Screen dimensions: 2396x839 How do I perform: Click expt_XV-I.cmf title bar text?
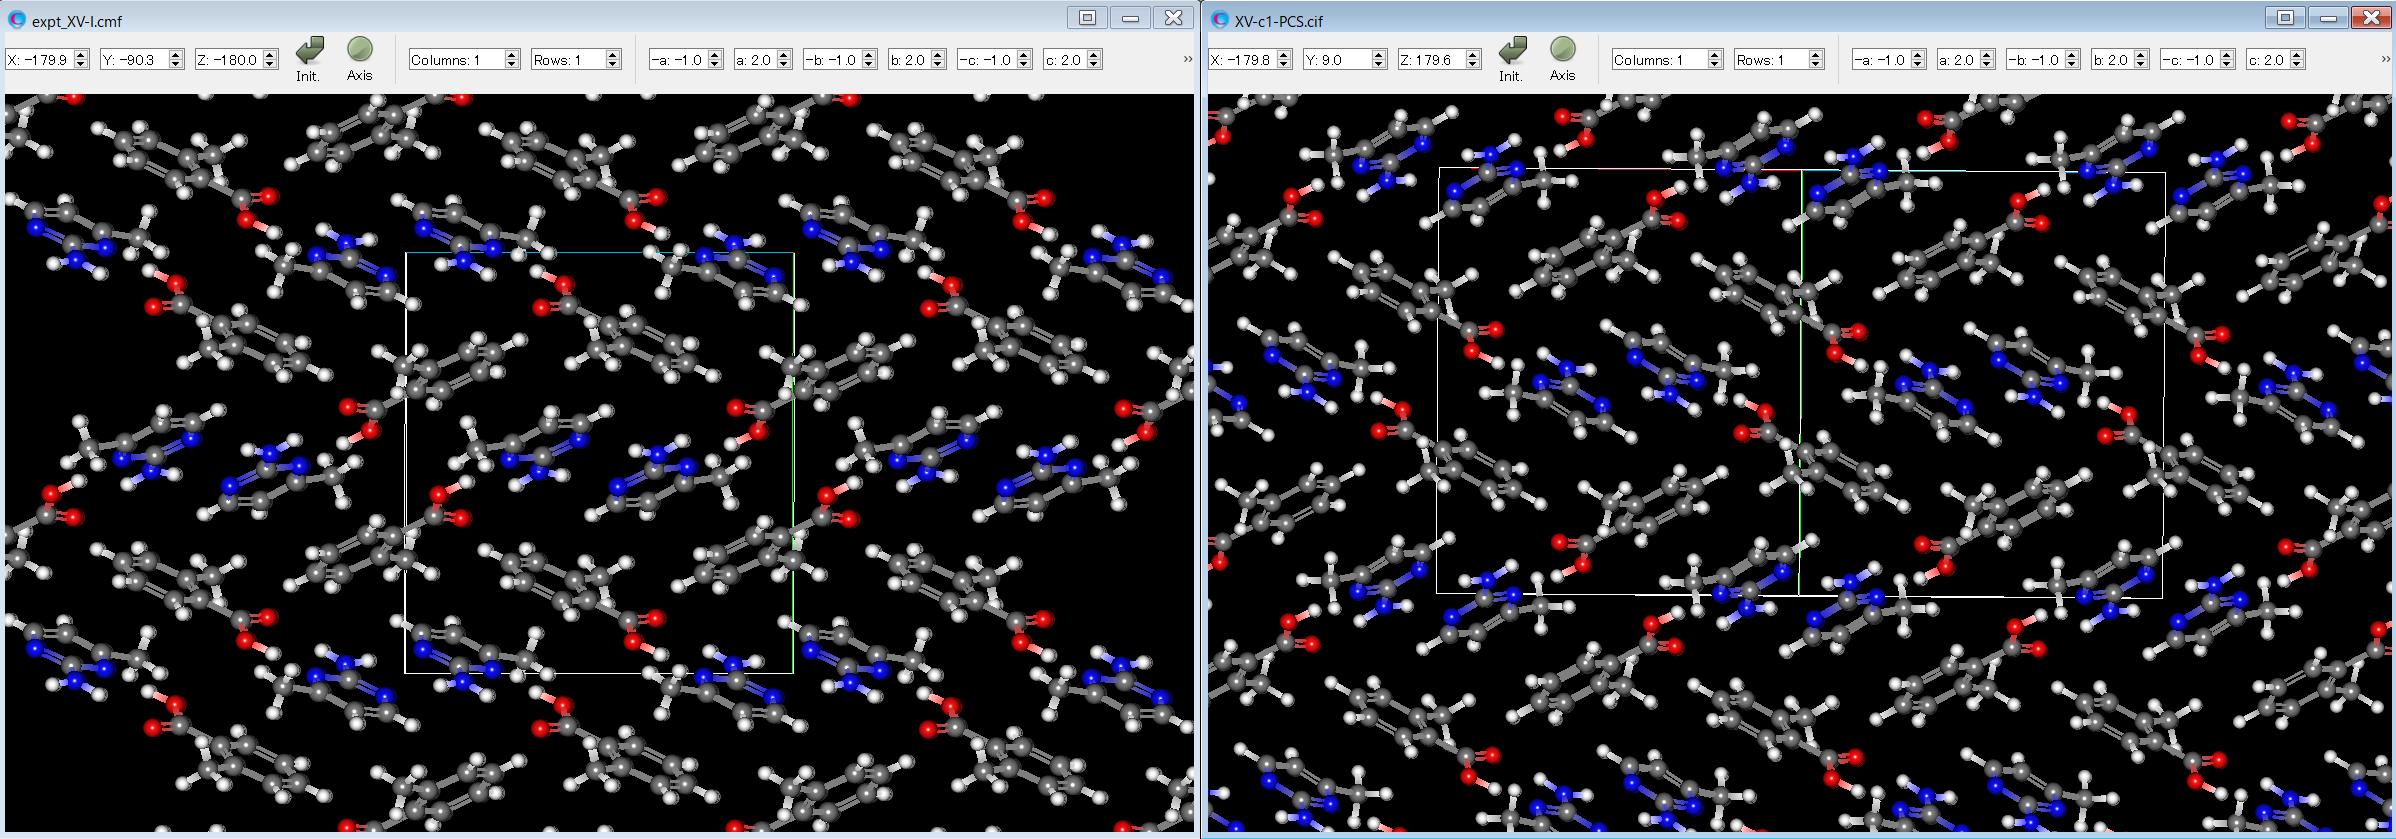click(77, 21)
